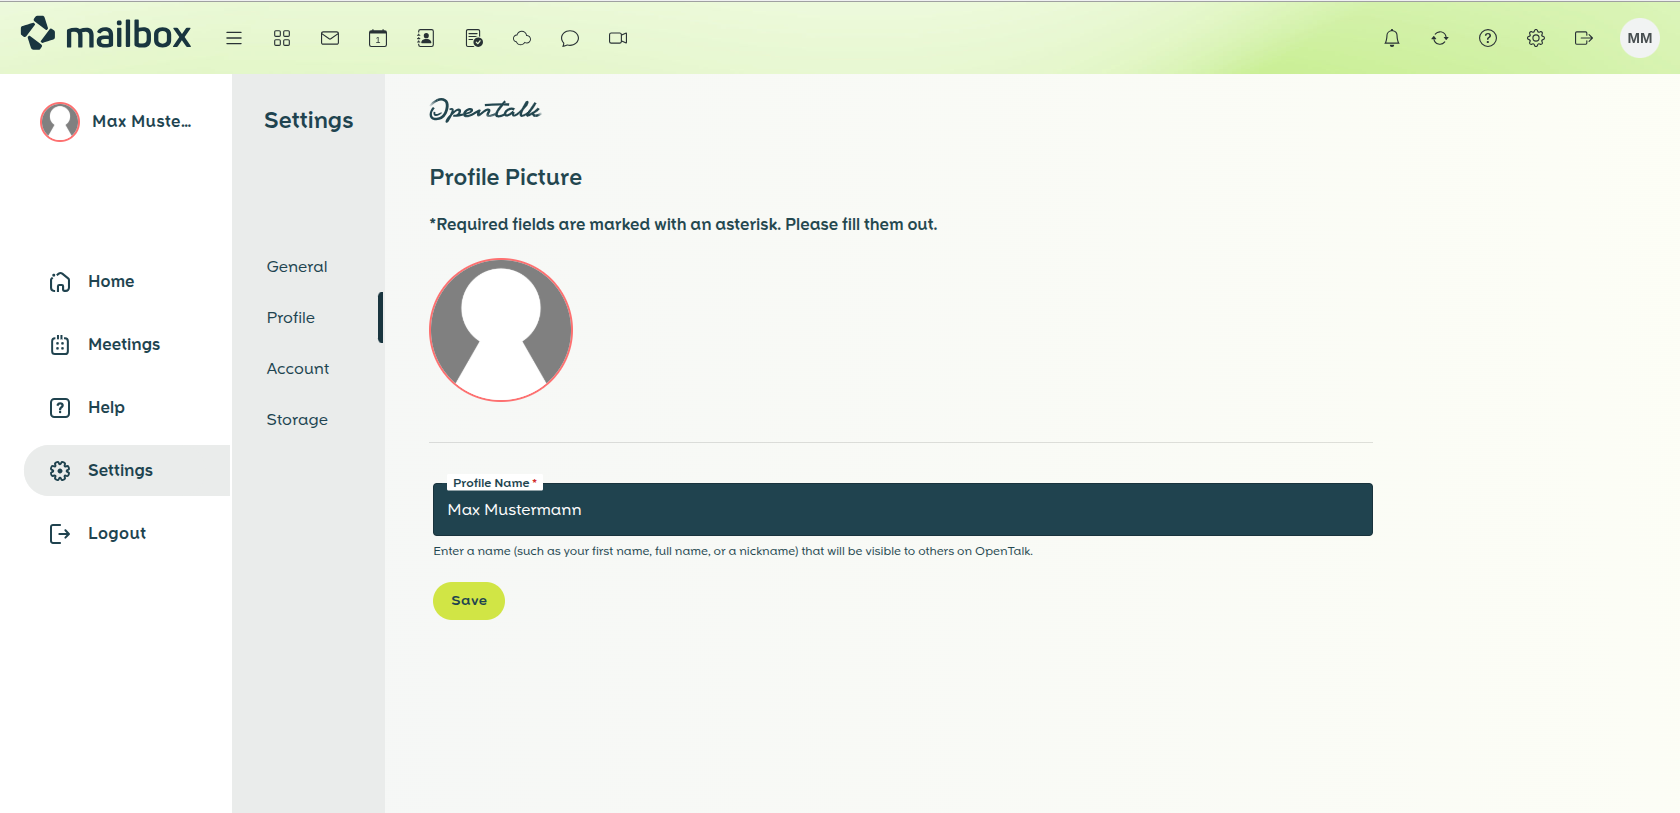
Task: Open the Storage settings tab
Action: (x=297, y=420)
